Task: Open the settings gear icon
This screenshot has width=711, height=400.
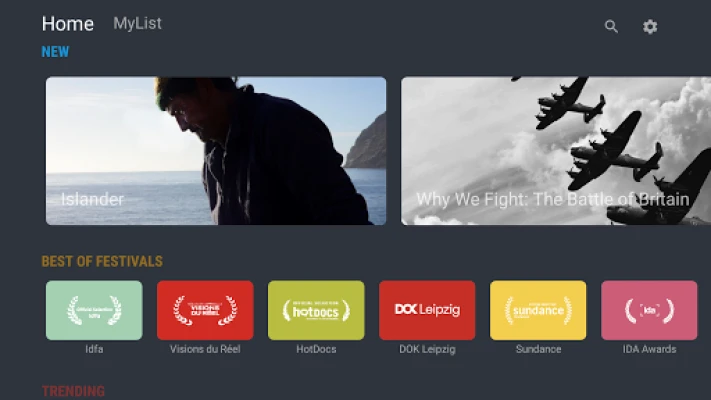Action: pos(650,26)
